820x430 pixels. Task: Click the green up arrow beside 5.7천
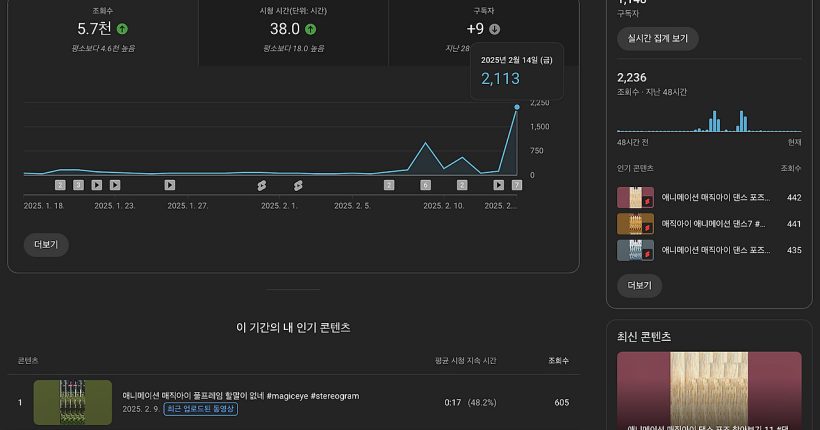tap(122, 29)
